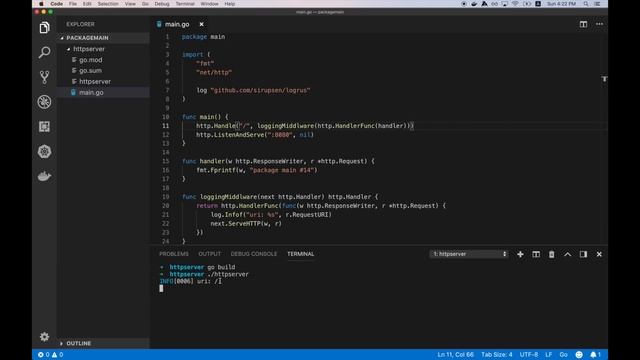Switch to the PROBLEMS tab
The width and height of the screenshot is (640, 360).
(x=174, y=254)
